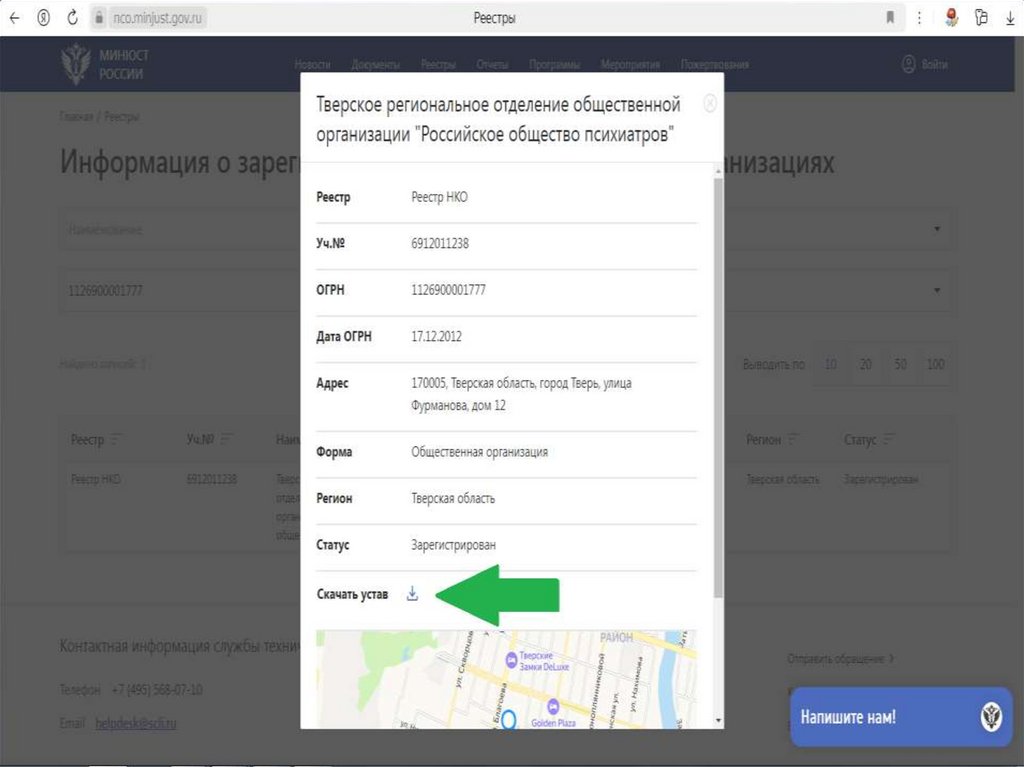This screenshot has height=767, width=1024.
Task: Click the Скачать устав label
Action: [x=352, y=594]
